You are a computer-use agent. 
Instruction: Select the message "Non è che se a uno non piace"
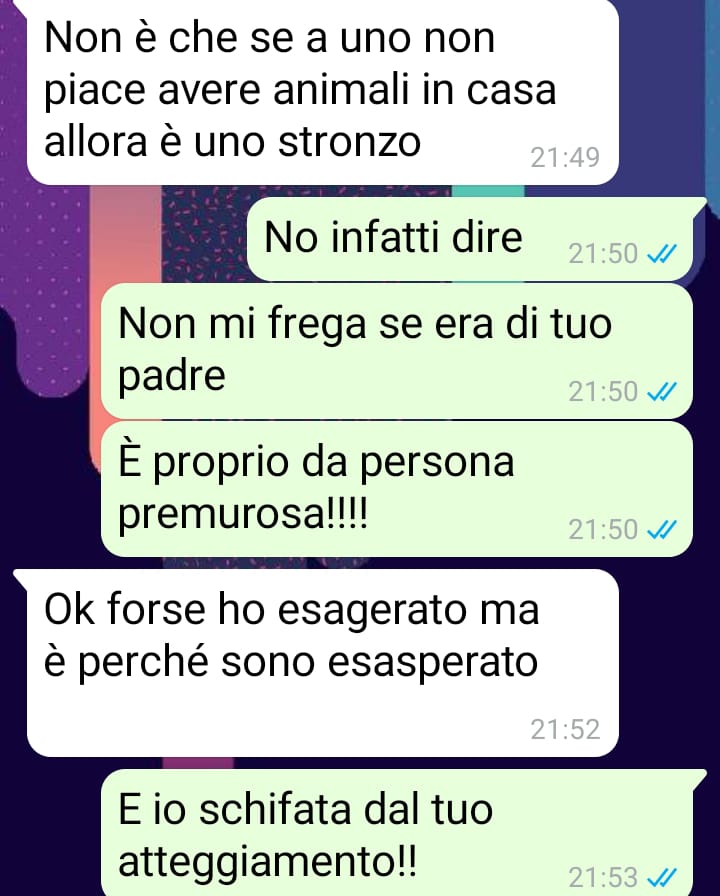coord(323,93)
